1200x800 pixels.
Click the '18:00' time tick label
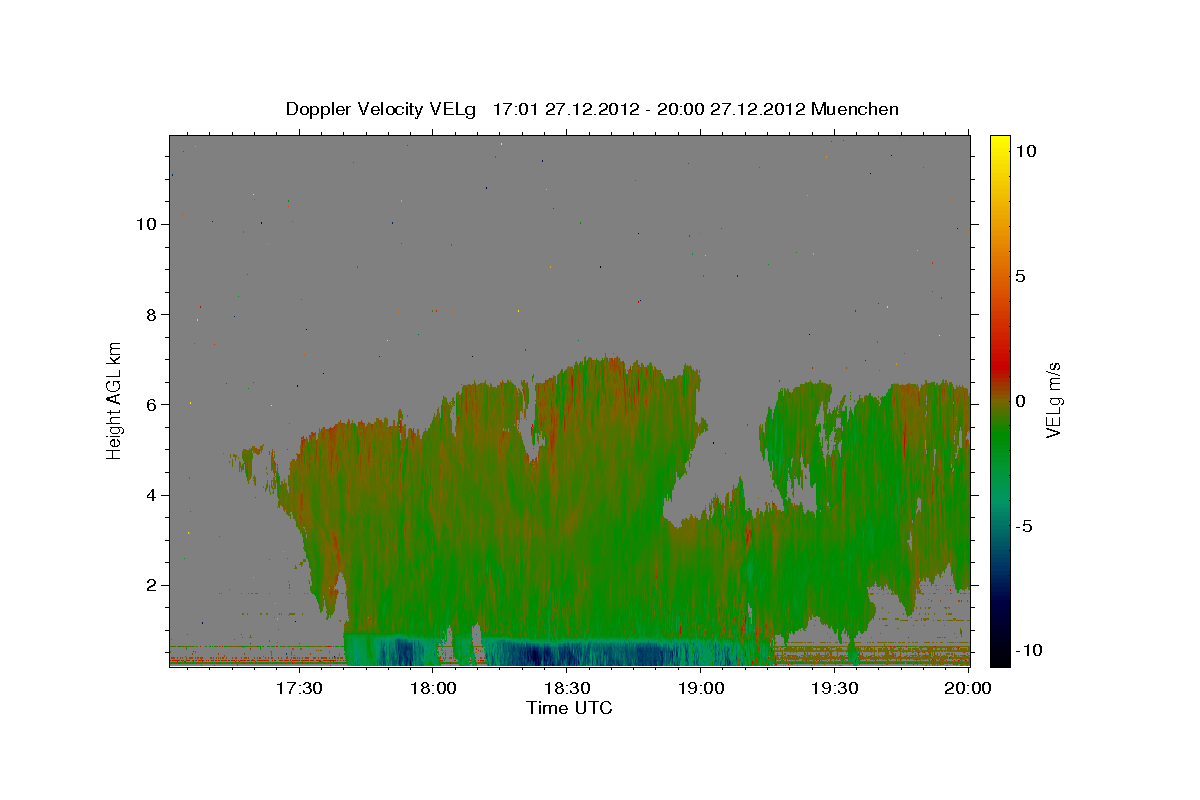click(433, 688)
